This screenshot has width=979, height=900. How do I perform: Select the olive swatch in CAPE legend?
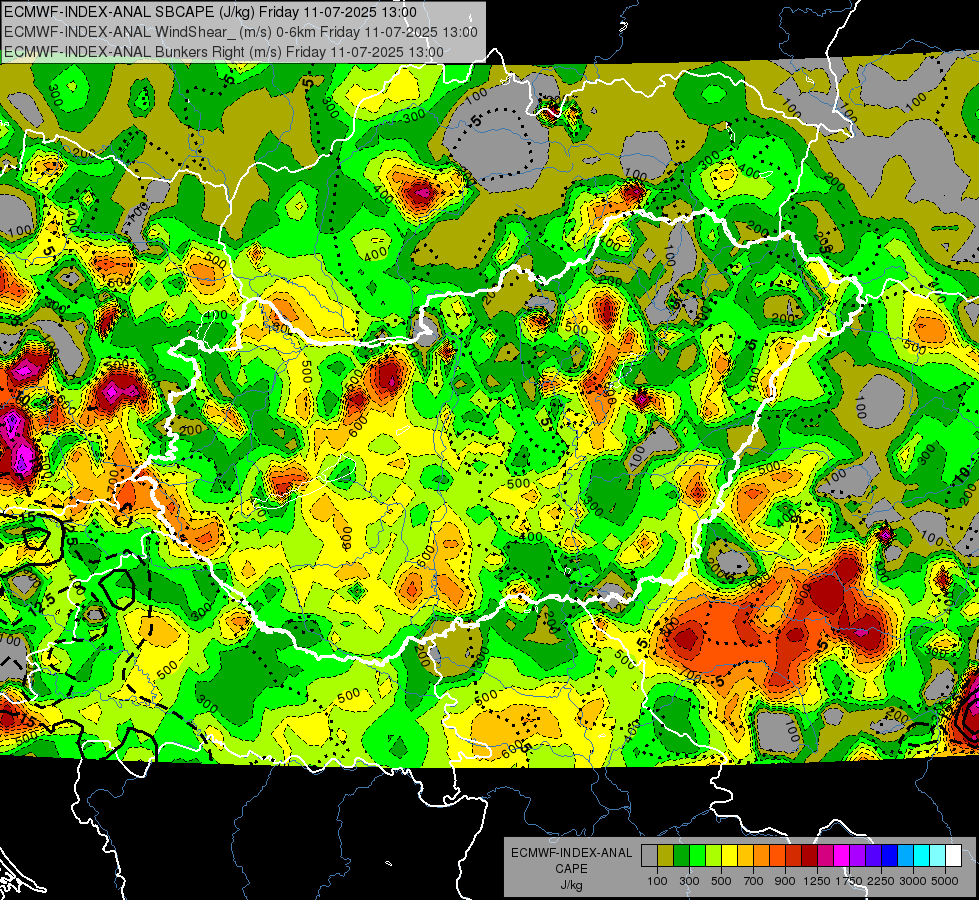666,856
